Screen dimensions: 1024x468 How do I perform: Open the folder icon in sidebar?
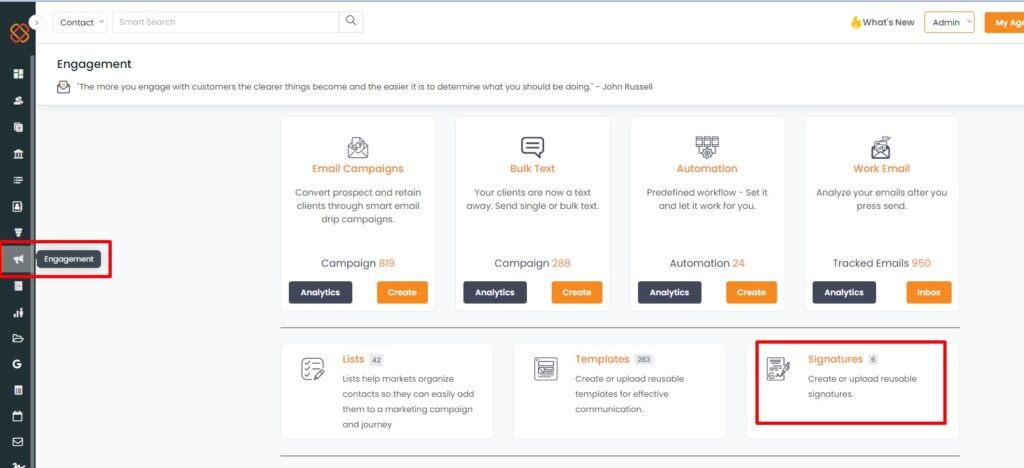tap(18, 338)
